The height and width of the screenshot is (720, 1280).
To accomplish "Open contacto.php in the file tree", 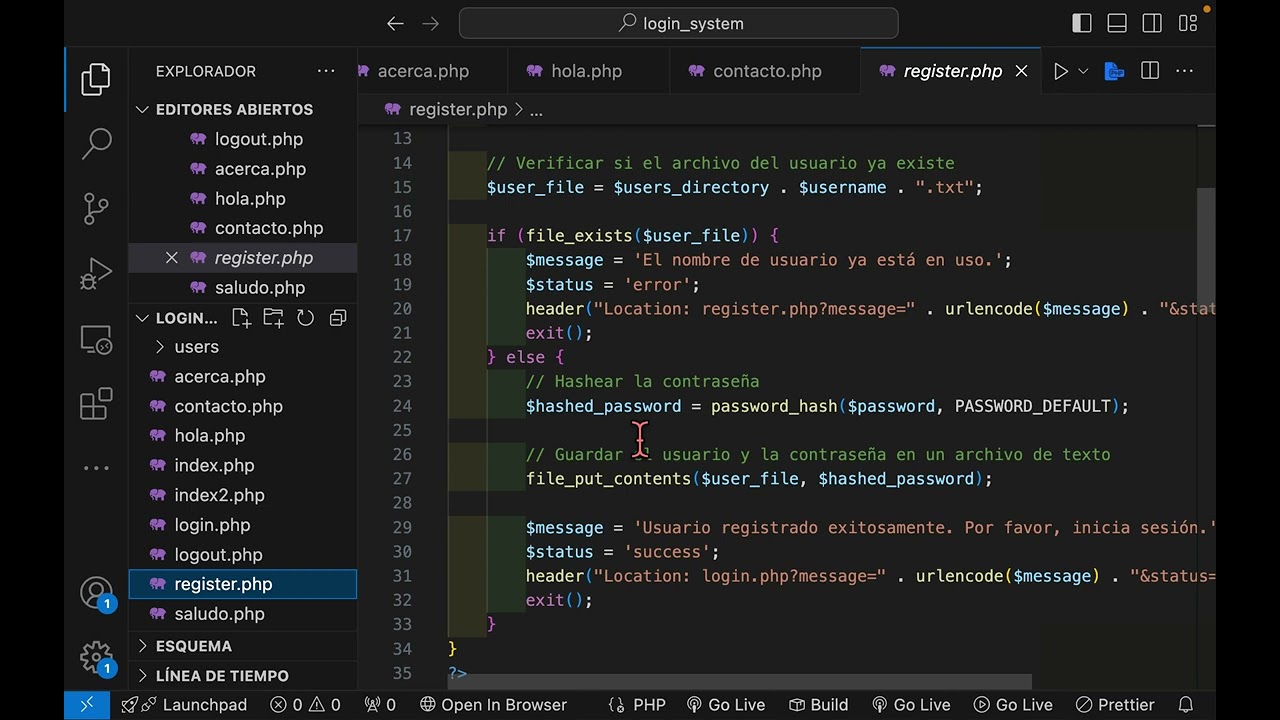I will (242, 406).
